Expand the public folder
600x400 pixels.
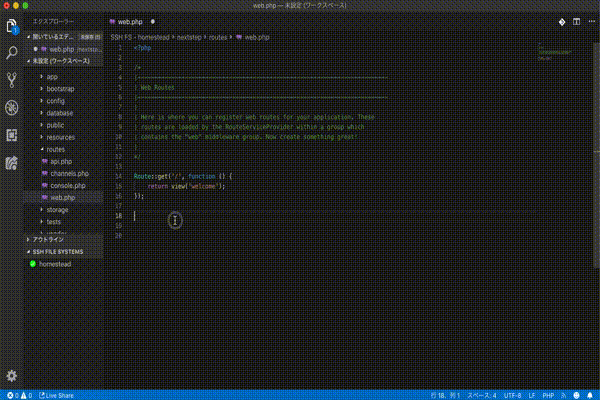click(x=55, y=125)
